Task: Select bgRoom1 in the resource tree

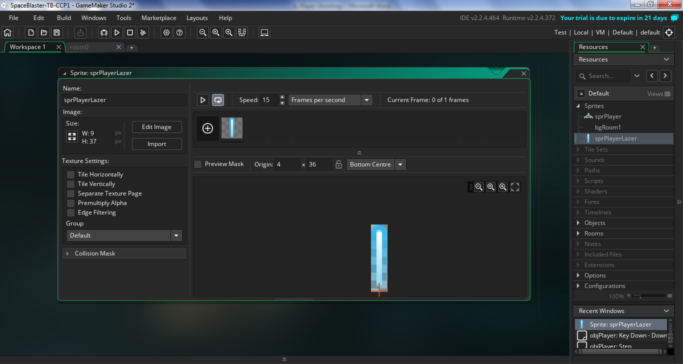Action: pyautogui.click(x=608, y=128)
